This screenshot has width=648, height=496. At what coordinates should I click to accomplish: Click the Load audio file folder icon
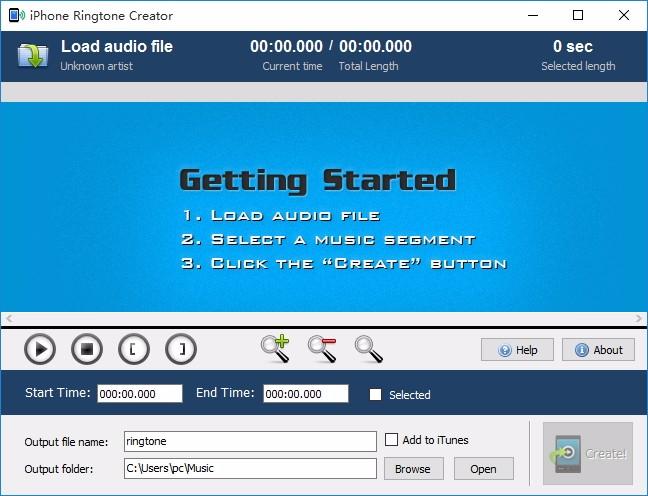point(33,55)
